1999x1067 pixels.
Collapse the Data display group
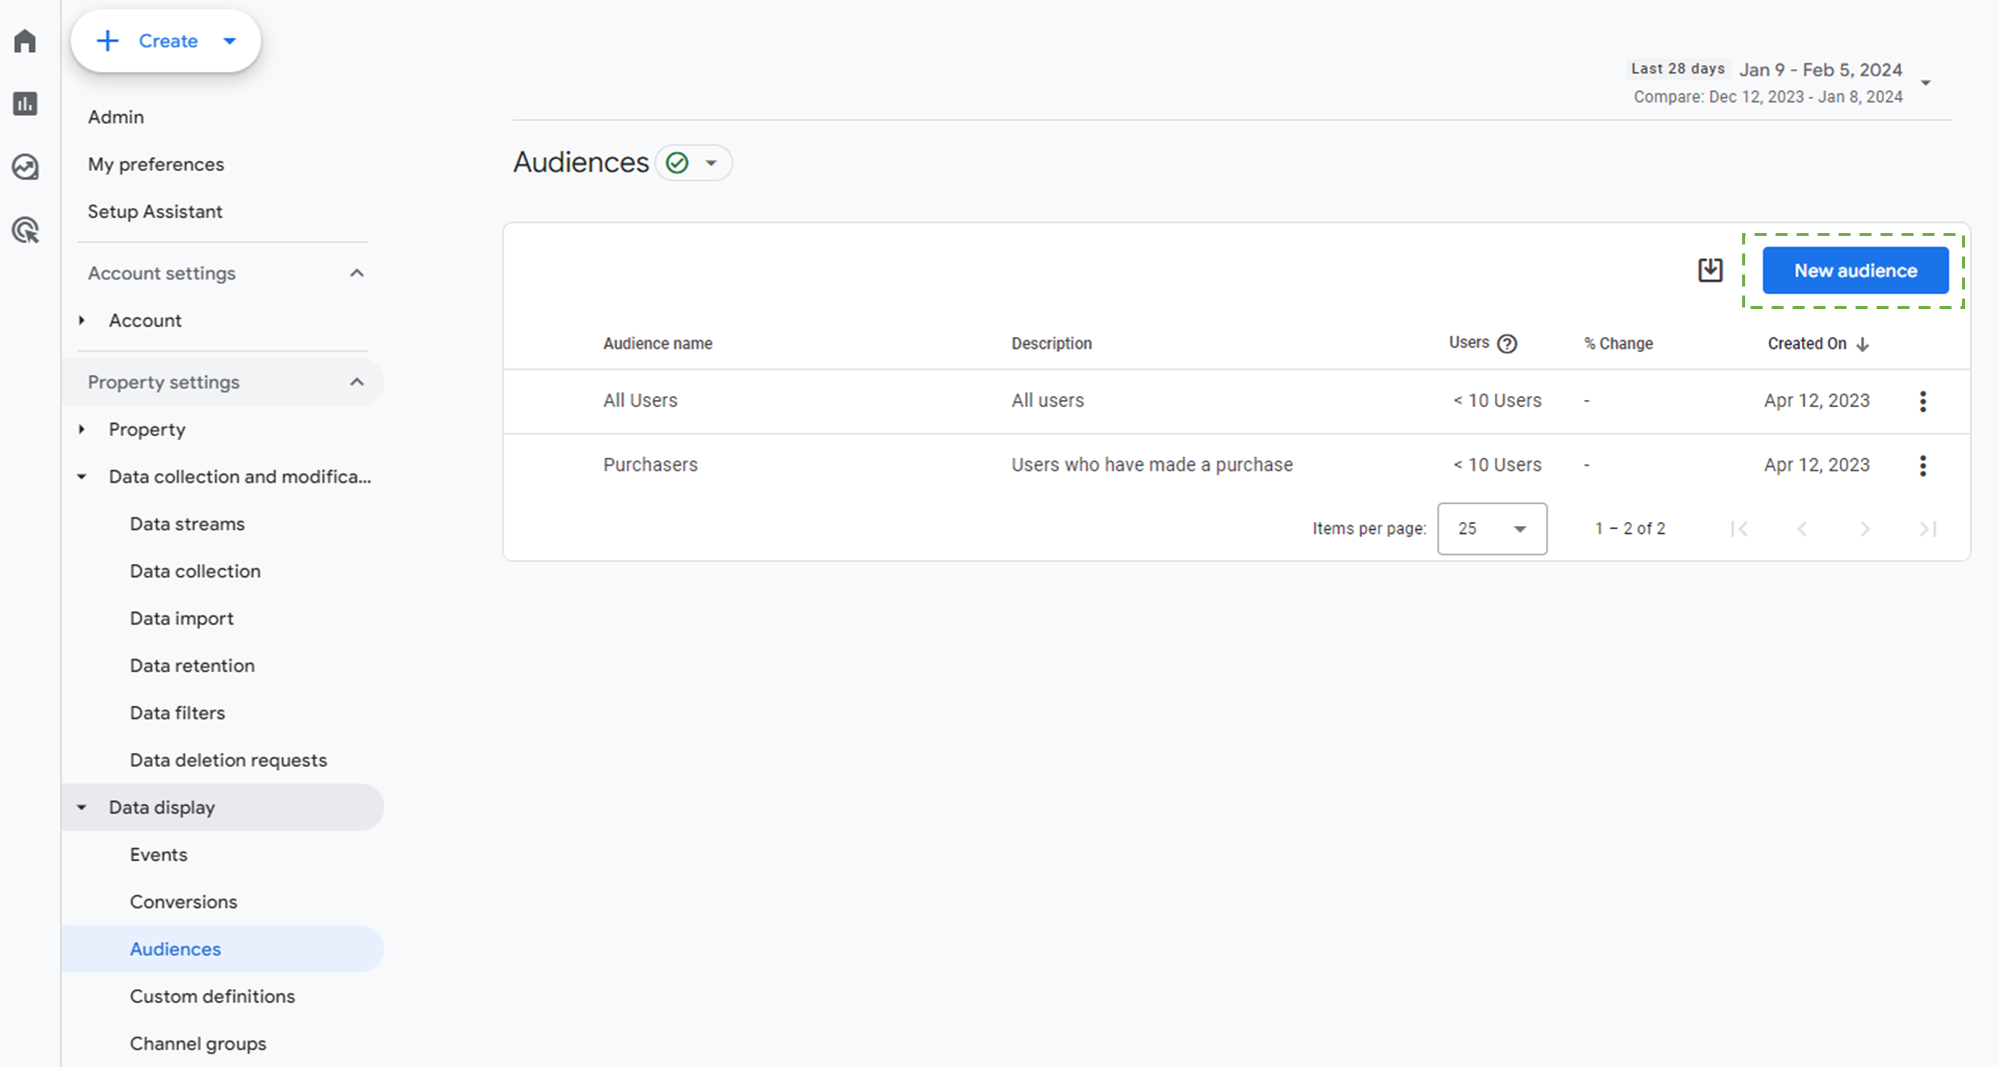click(x=82, y=807)
